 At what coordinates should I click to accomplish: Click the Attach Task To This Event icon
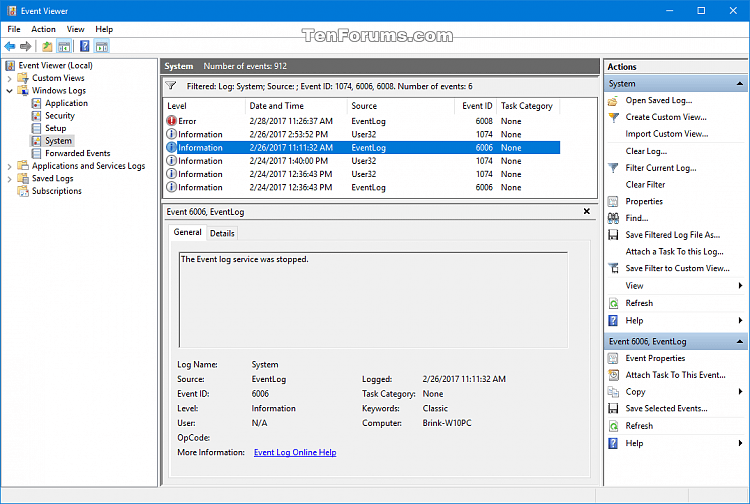(x=613, y=375)
